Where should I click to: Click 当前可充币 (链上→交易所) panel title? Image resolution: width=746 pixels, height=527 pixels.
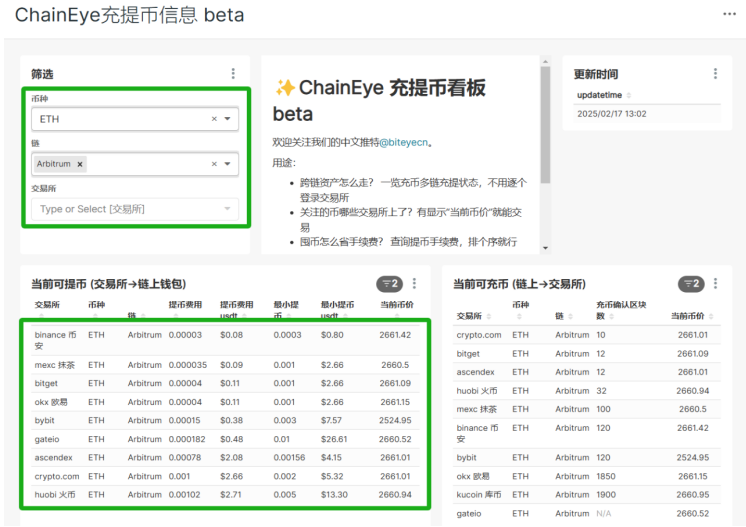(519, 284)
